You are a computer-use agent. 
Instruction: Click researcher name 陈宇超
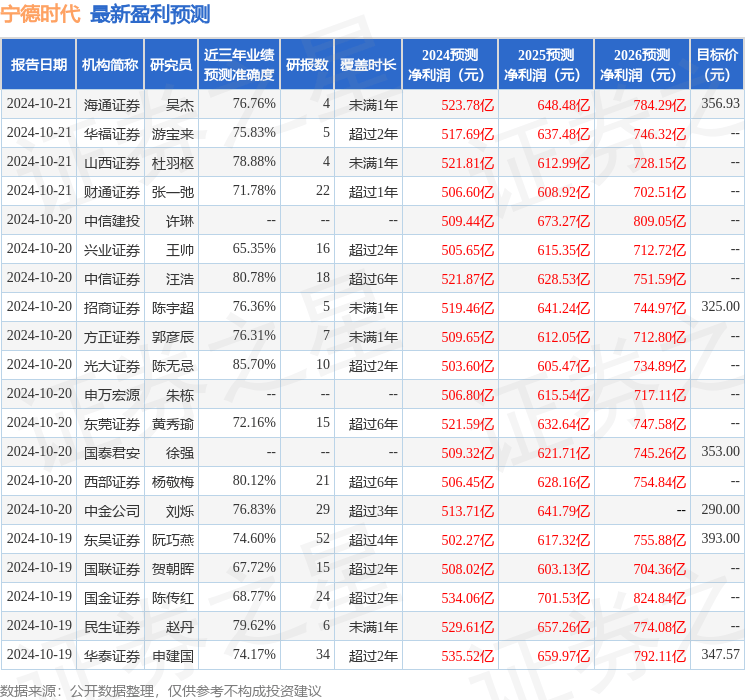(x=173, y=307)
